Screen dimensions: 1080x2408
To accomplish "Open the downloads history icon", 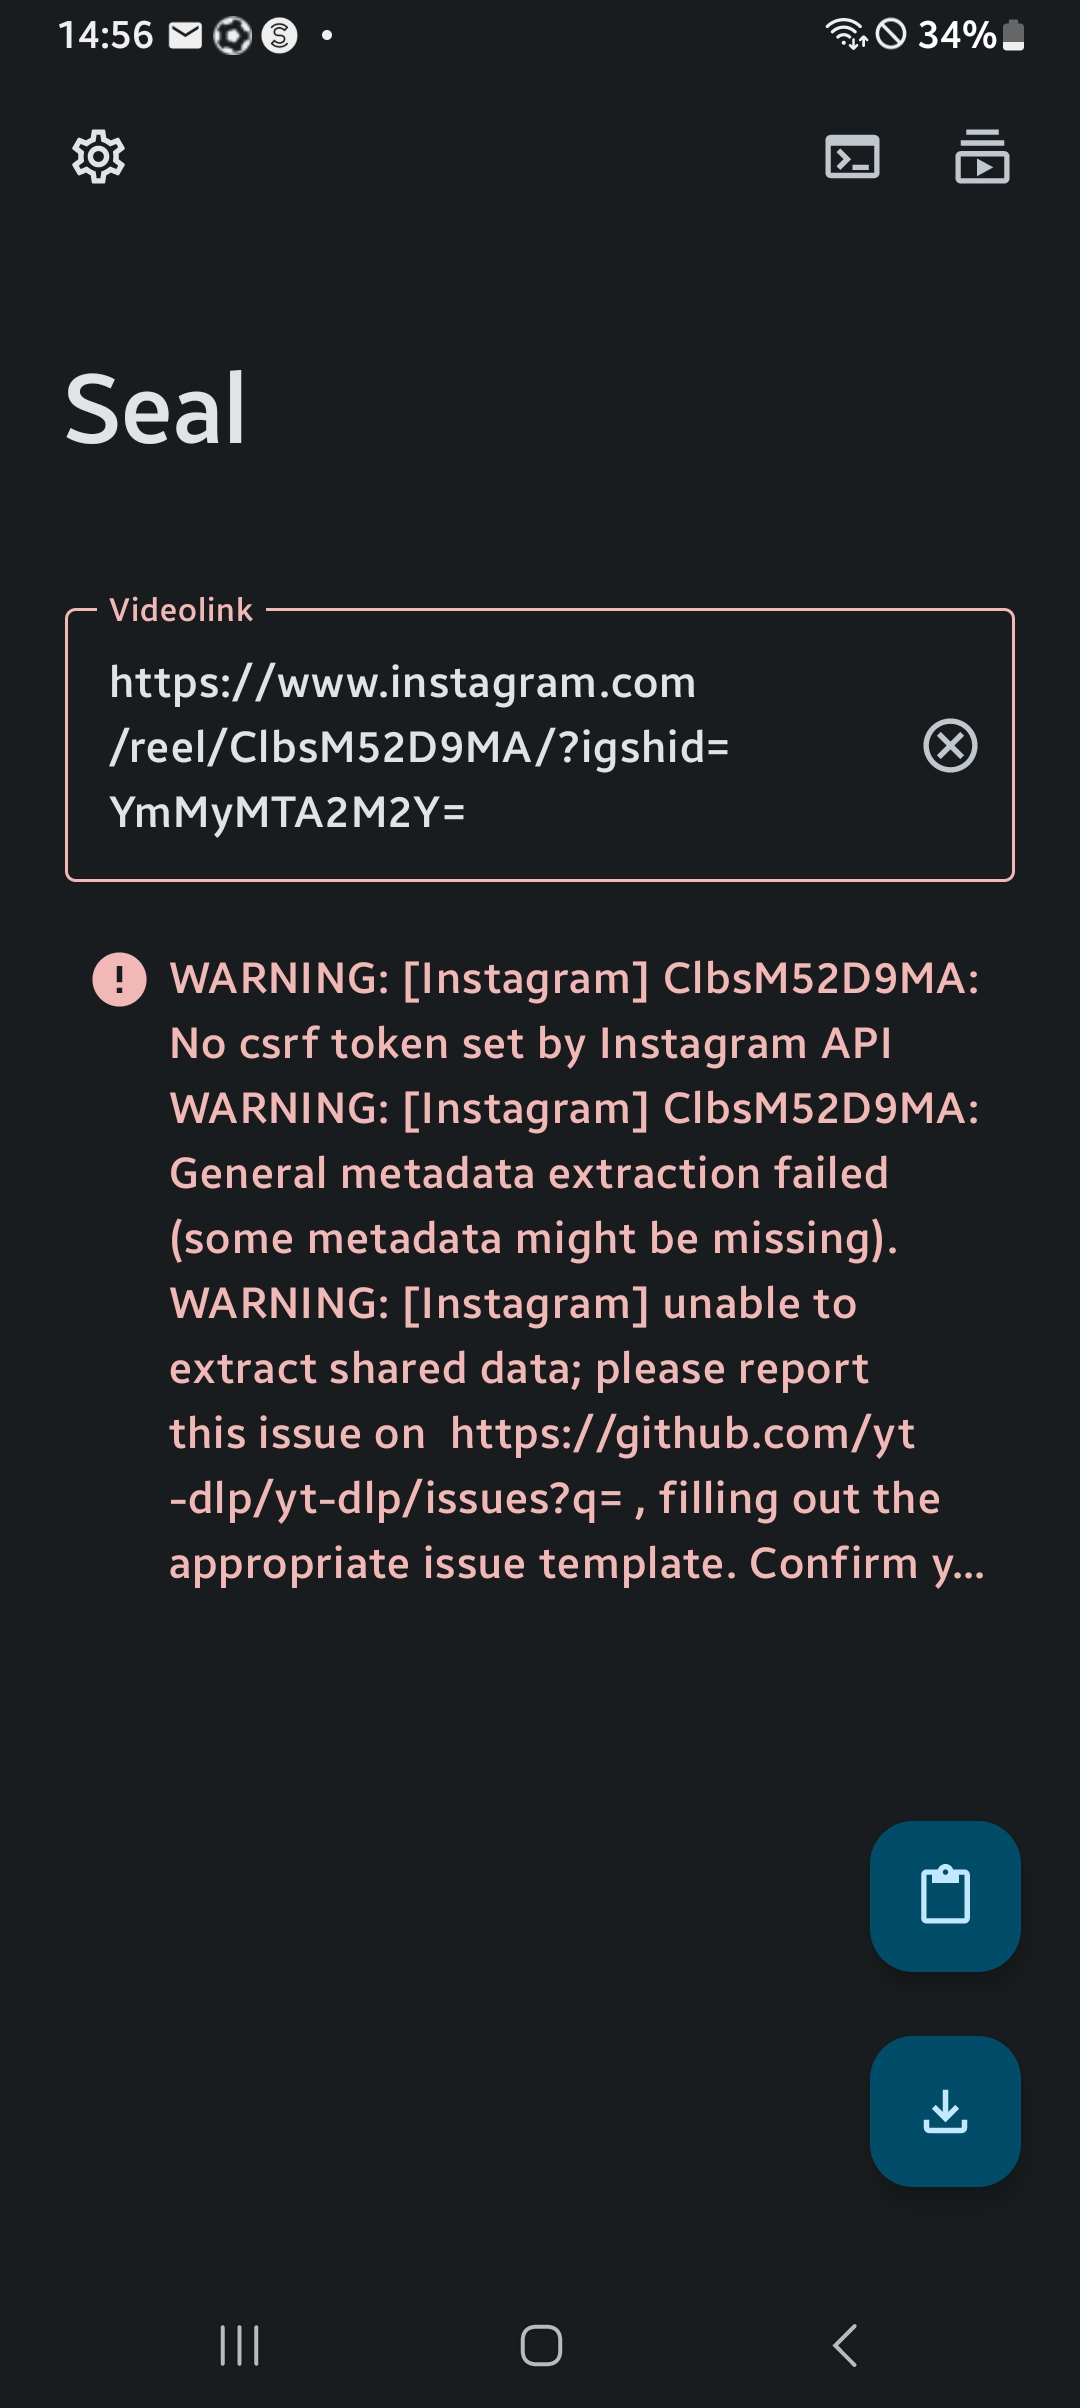I will [981, 157].
